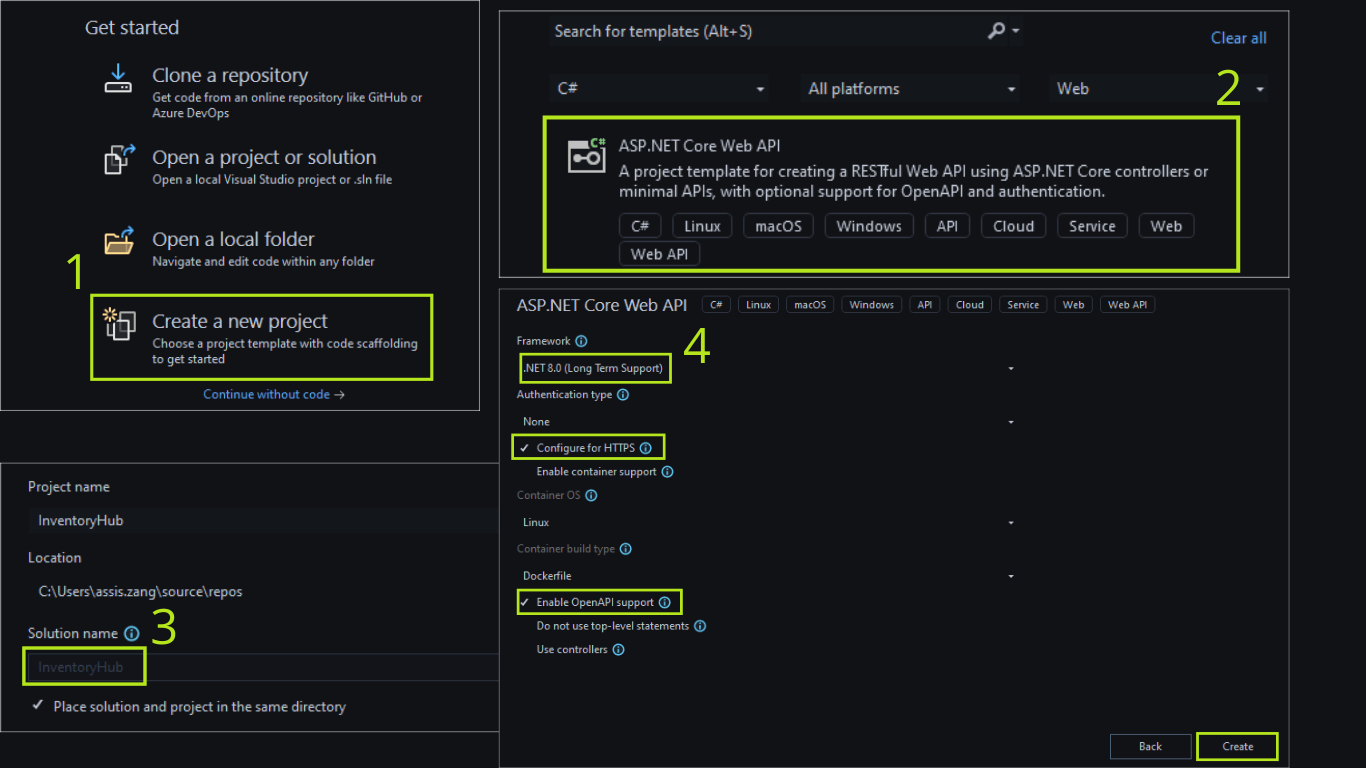Click the info icon beside Enable container support
The height and width of the screenshot is (768, 1366).
pyautogui.click(x=667, y=472)
